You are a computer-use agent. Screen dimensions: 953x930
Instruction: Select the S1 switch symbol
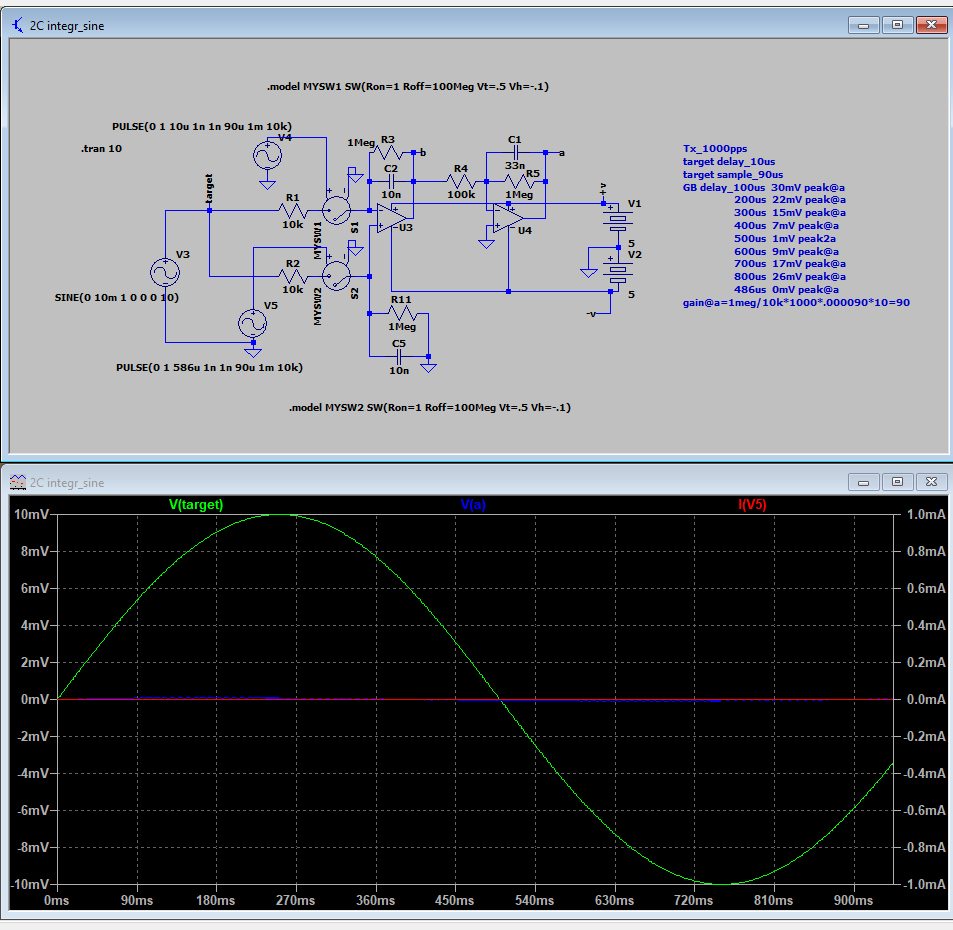pos(337,210)
